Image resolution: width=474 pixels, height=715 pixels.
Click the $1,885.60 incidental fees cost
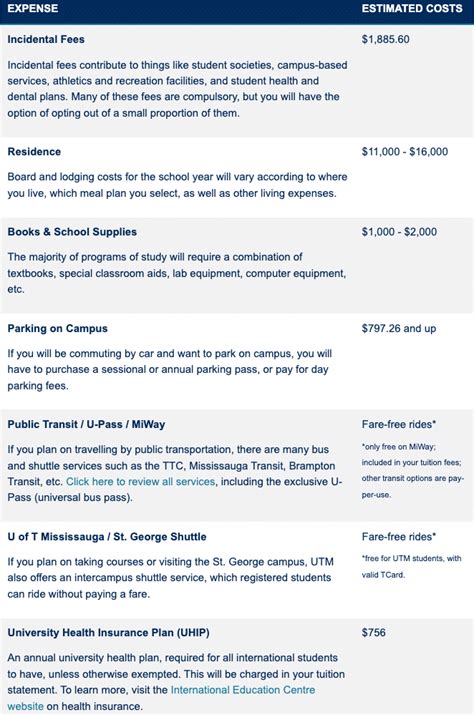(385, 39)
